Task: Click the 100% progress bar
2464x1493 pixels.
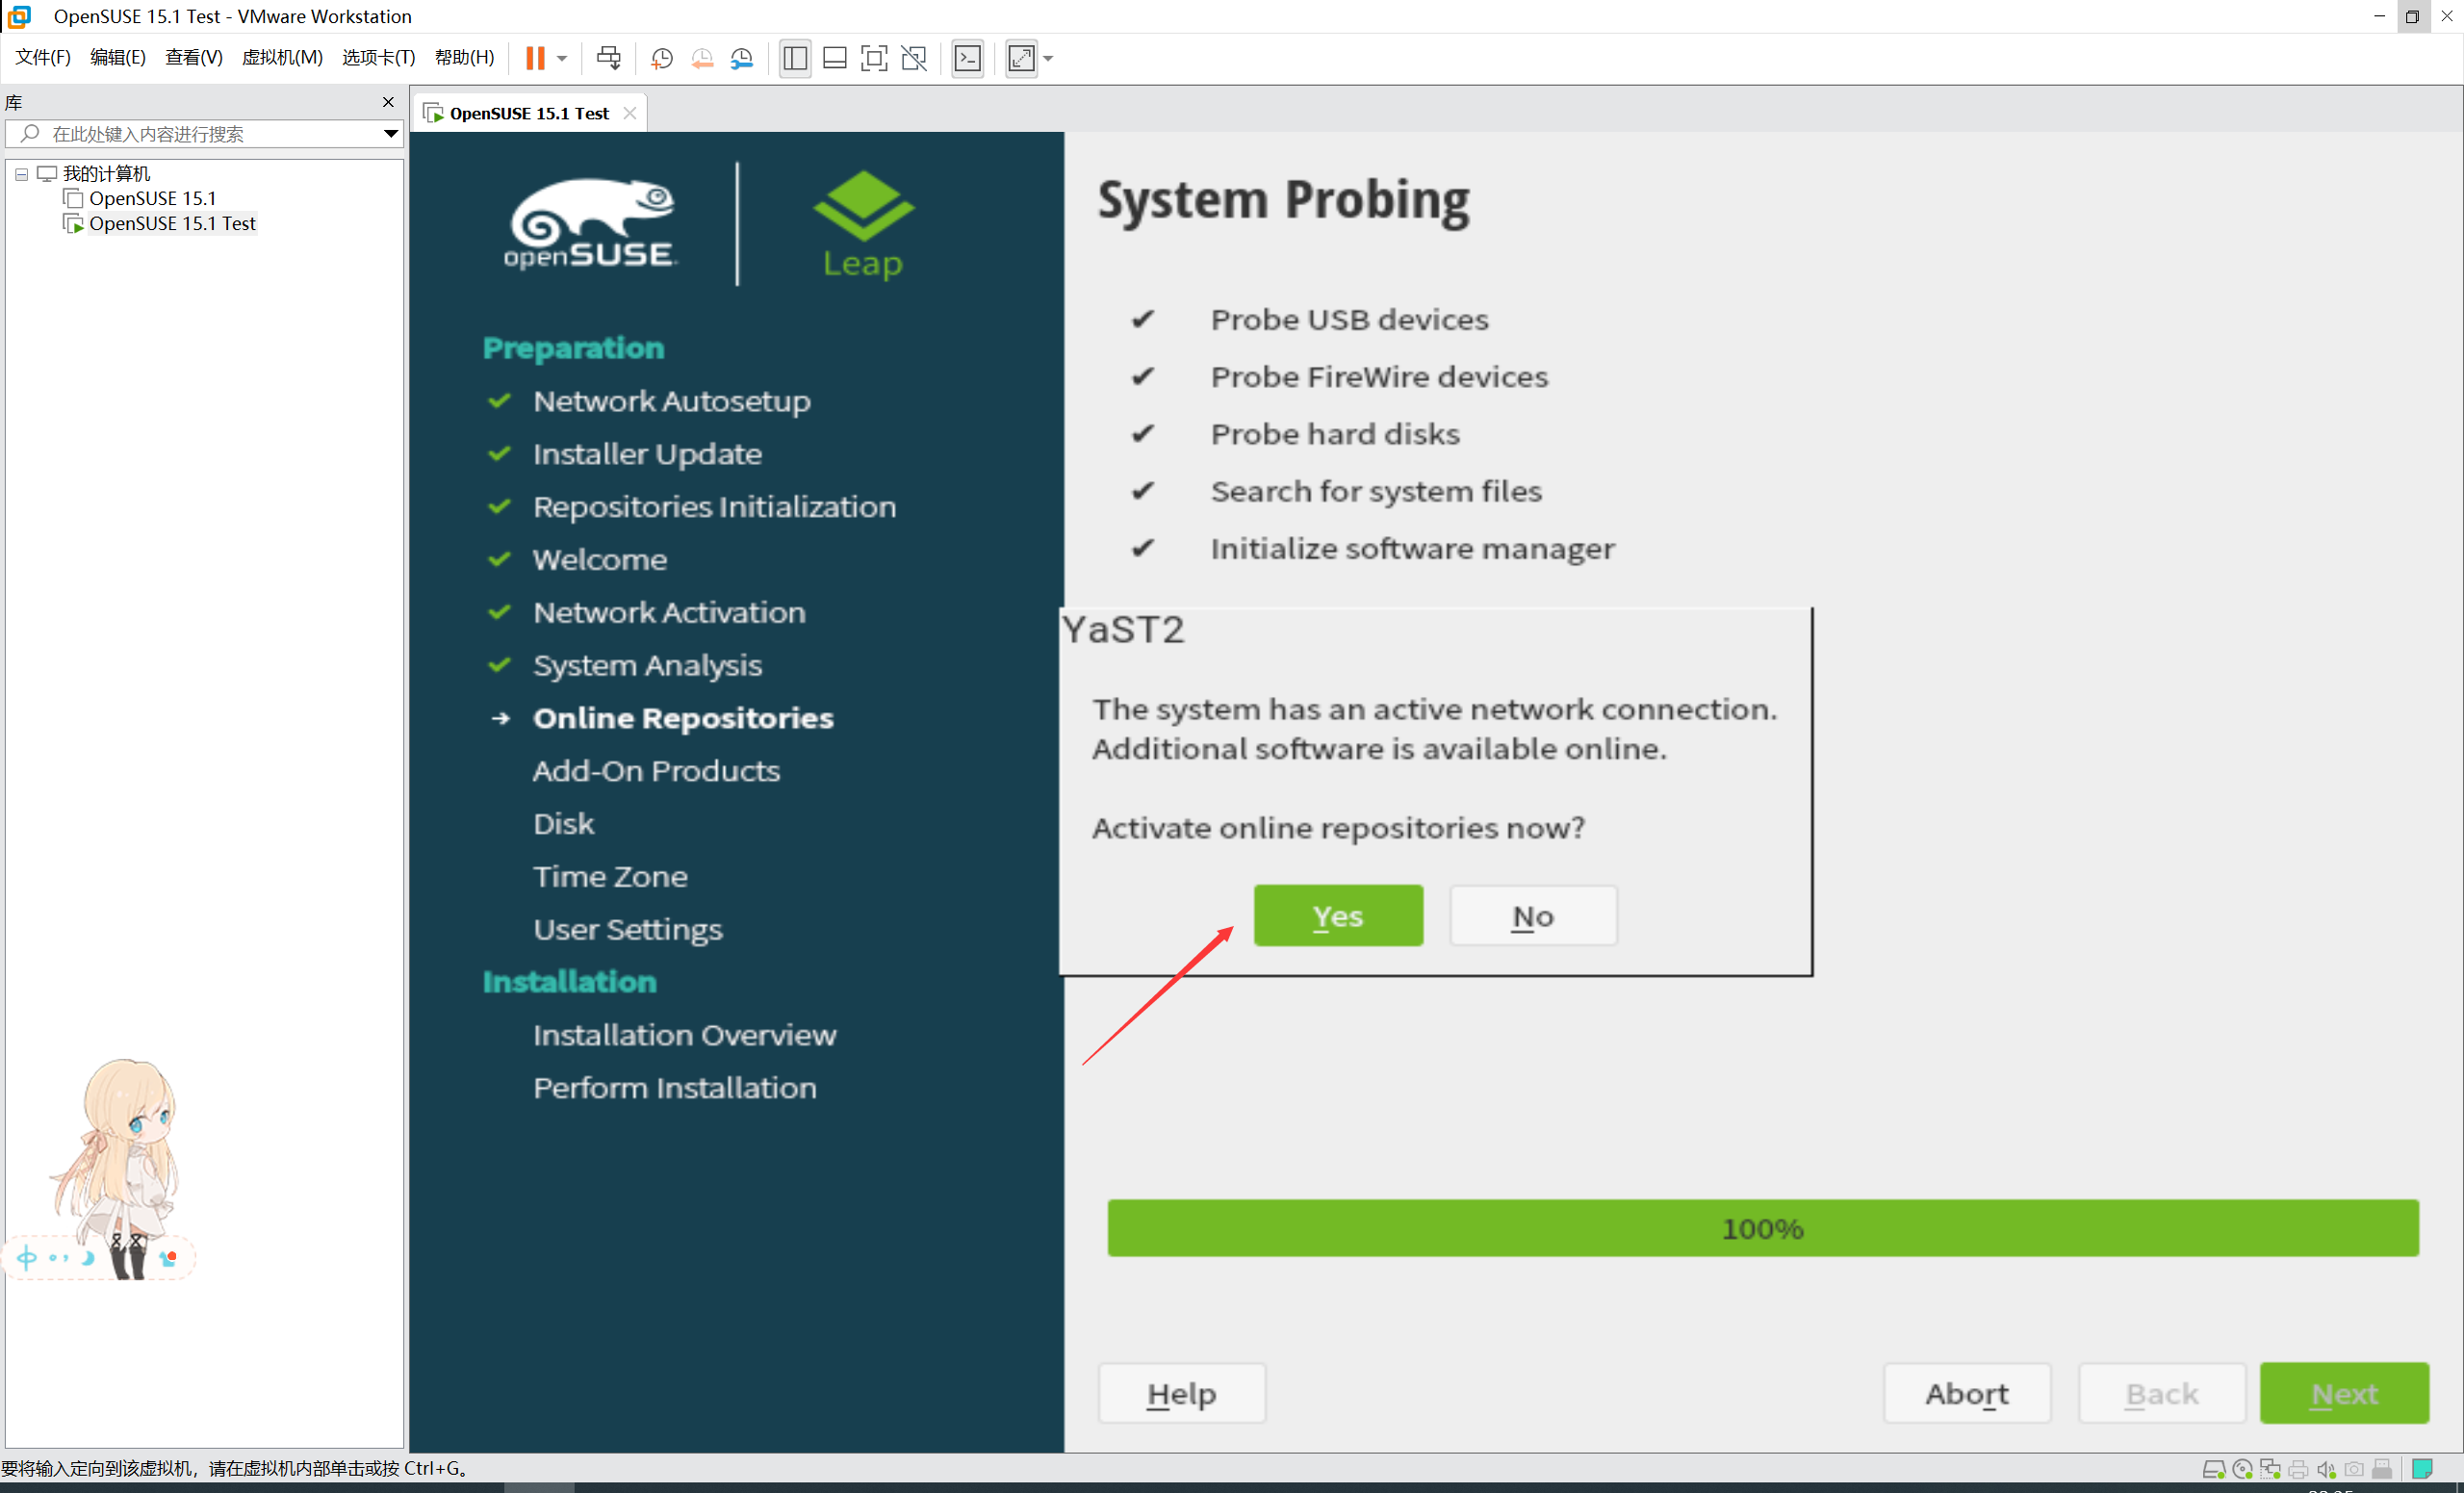Action: coord(1762,1227)
